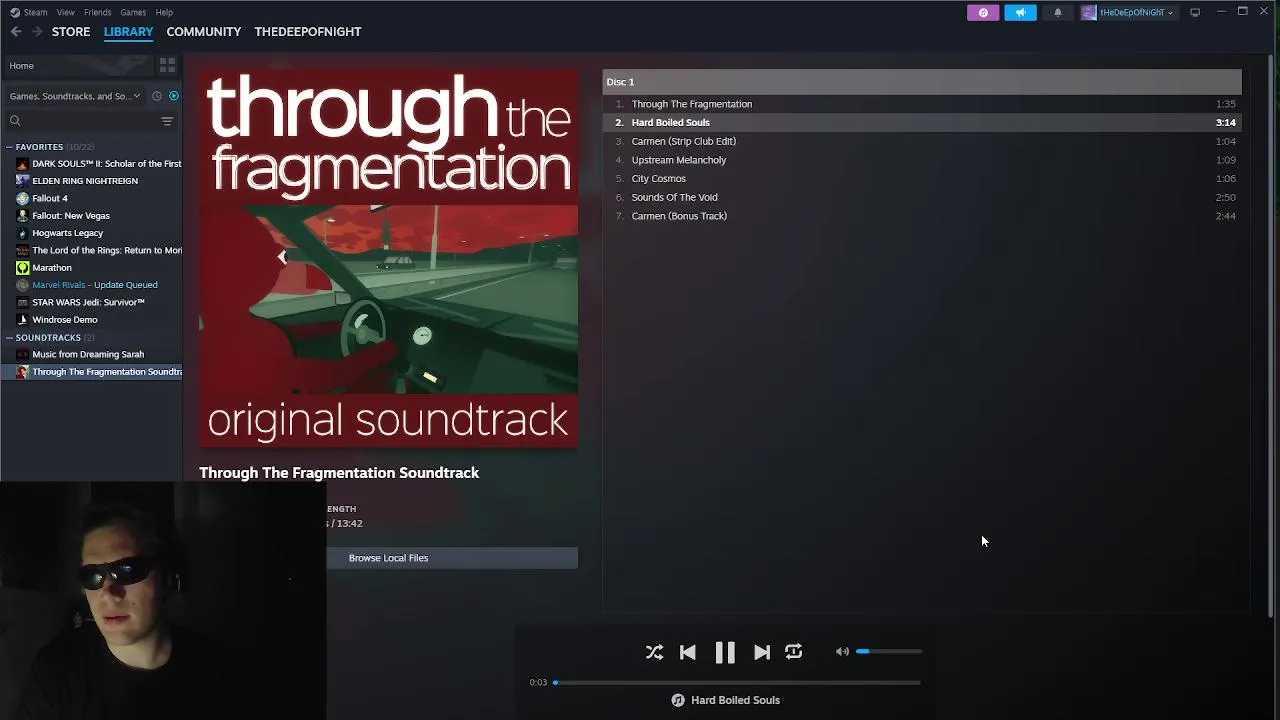This screenshot has height=720, width=1280.
Task: Click the album cover artwork
Action: pyautogui.click(x=388, y=257)
